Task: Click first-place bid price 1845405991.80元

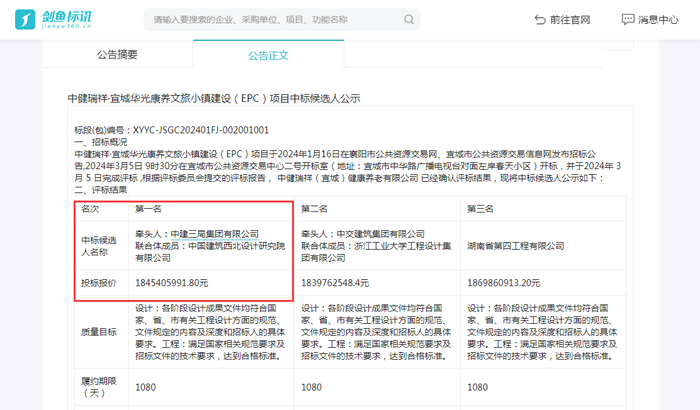Action: point(172,283)
